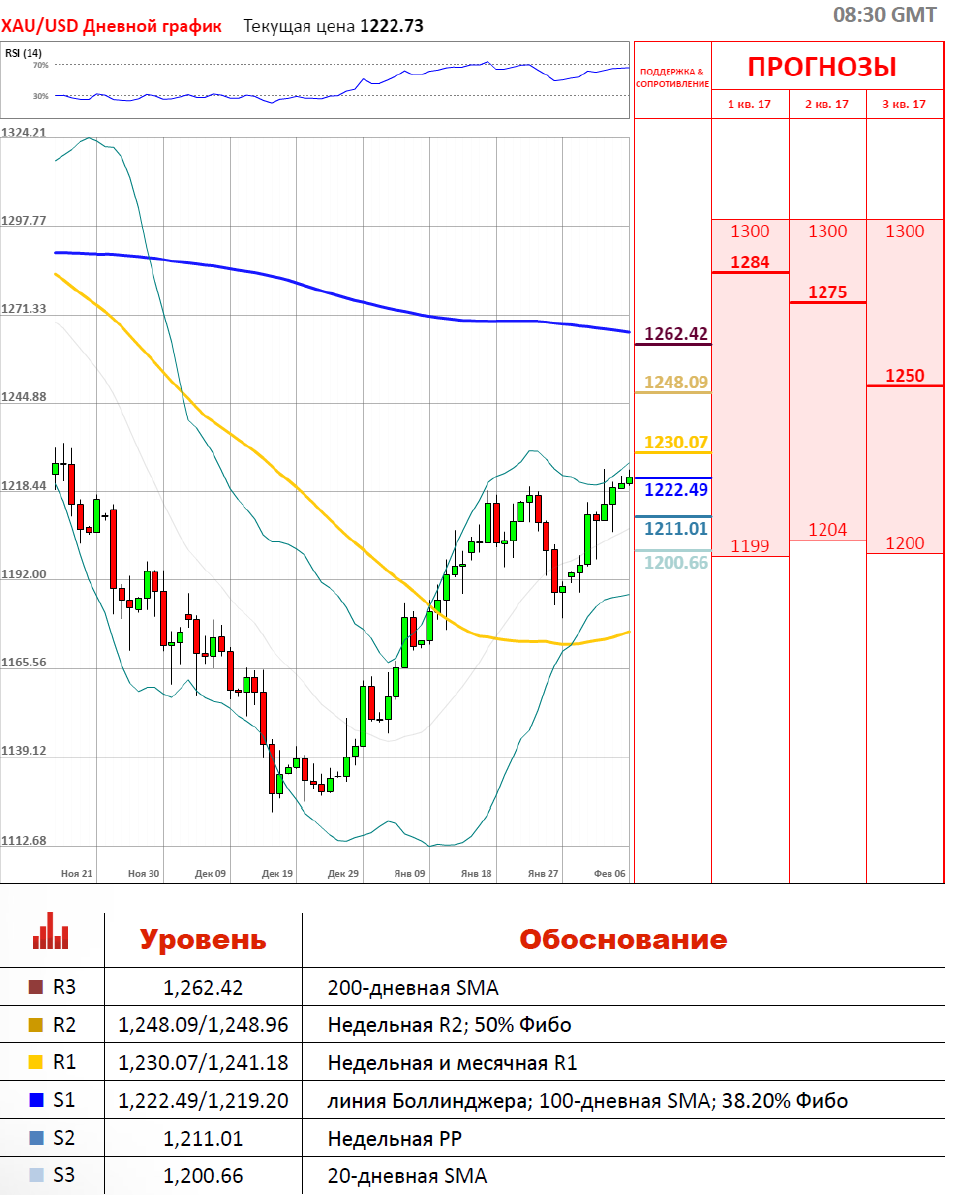Click the R1 yellow color swatch
Image resolution: width=955 pixels, height=1195 pixels.
[37, 1063]
